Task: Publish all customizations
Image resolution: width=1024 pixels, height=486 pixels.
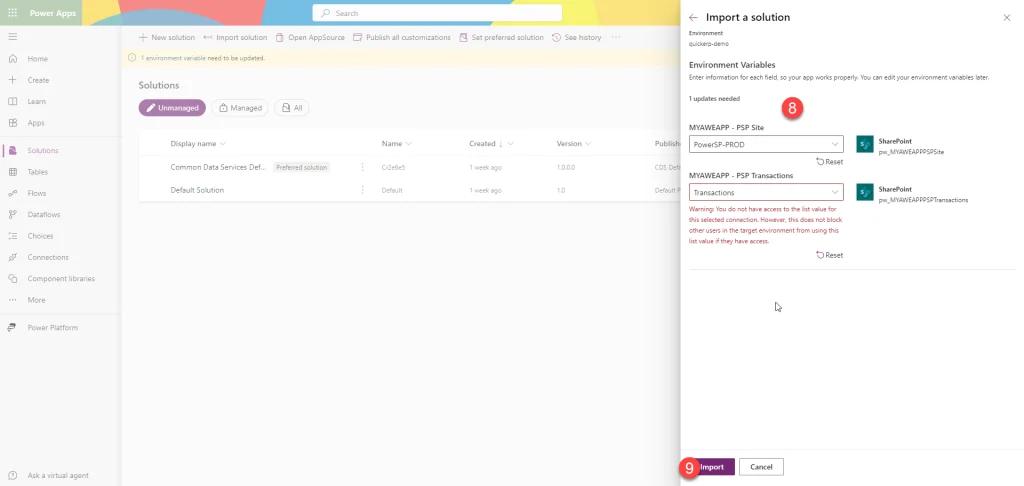Action: (402, 37)
